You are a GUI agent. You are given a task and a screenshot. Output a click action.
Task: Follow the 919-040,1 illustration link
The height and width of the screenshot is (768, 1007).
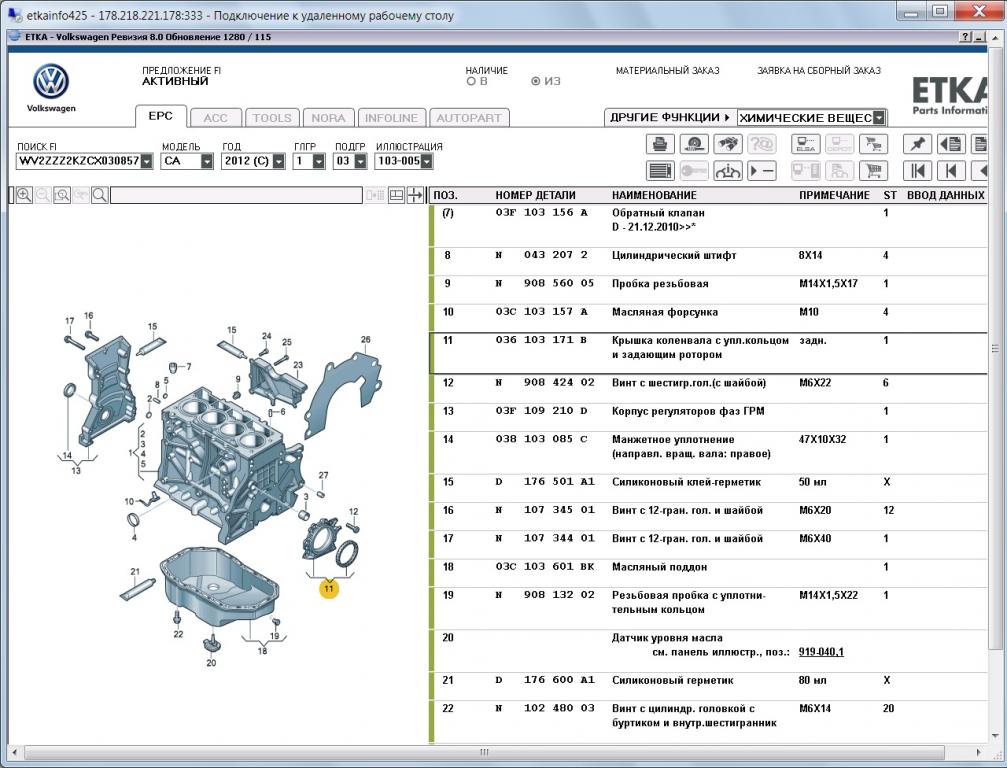coord(821,652)
